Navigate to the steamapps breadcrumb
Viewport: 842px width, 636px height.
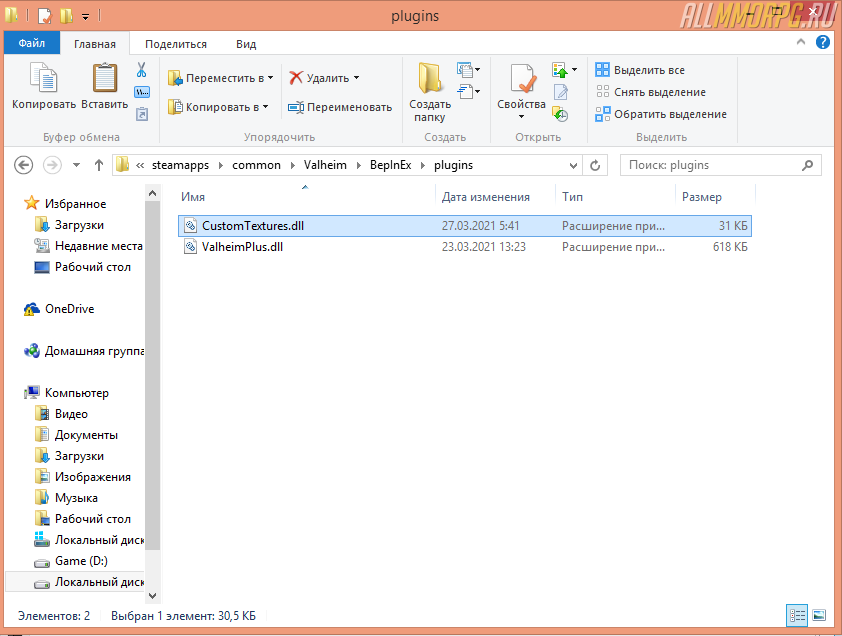click(180, 165)
